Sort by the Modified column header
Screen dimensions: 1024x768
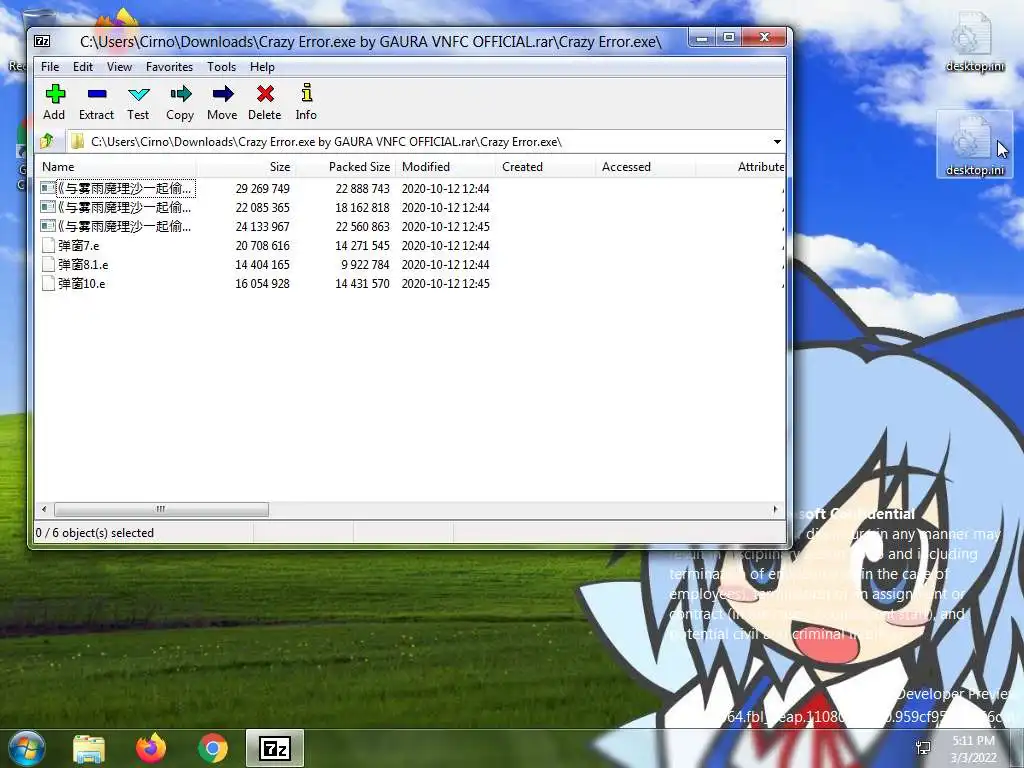[445, 167]
